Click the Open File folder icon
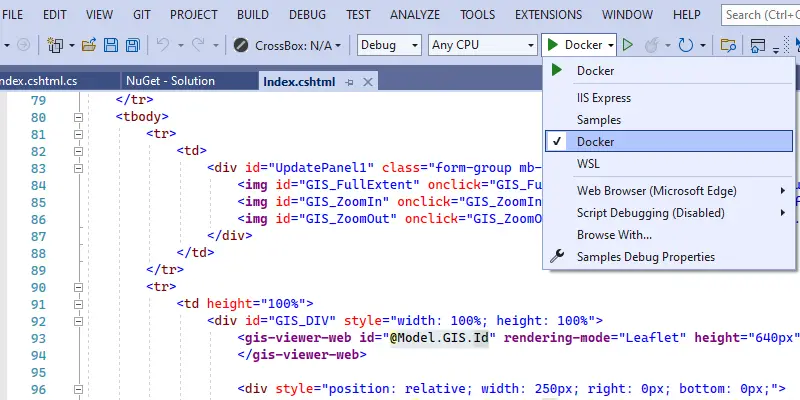Image resolution: width=800 pixels, height=400 pixels. [89, 45]
